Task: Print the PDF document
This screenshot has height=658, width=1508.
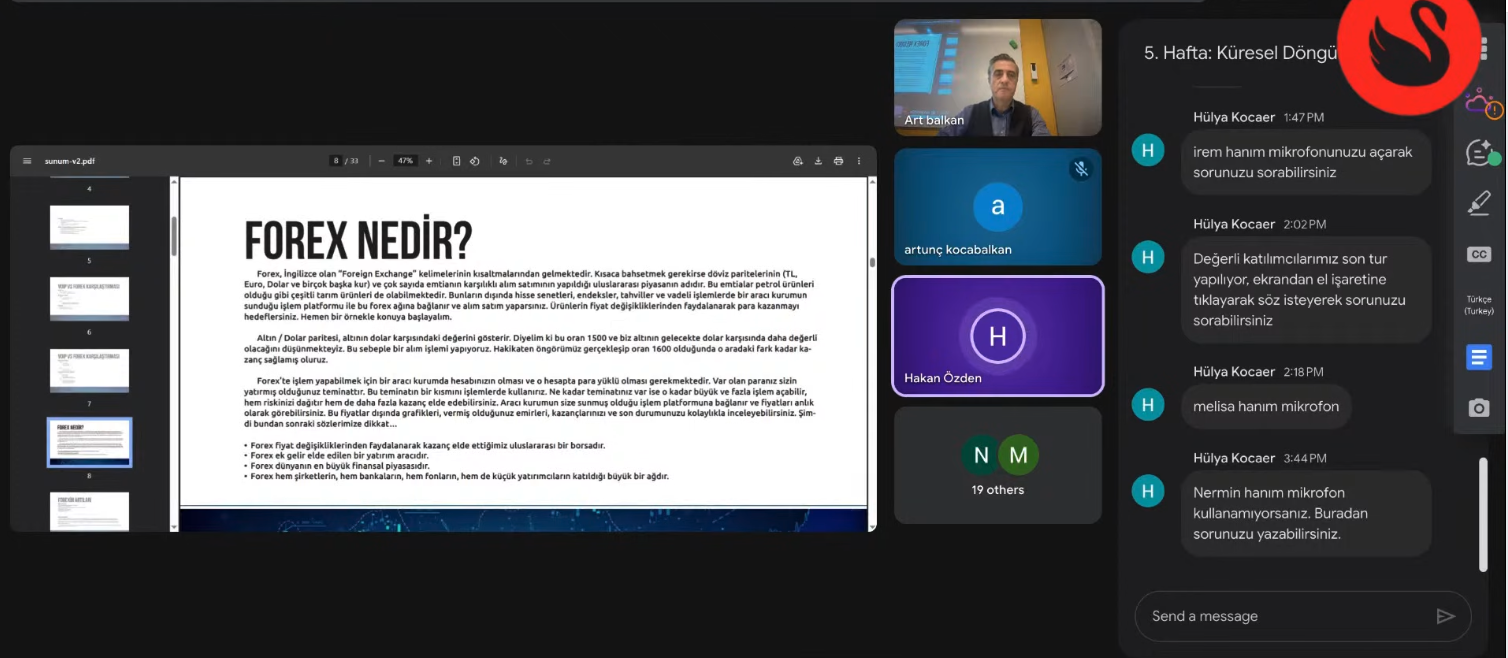Action: [x=838, y=161]
